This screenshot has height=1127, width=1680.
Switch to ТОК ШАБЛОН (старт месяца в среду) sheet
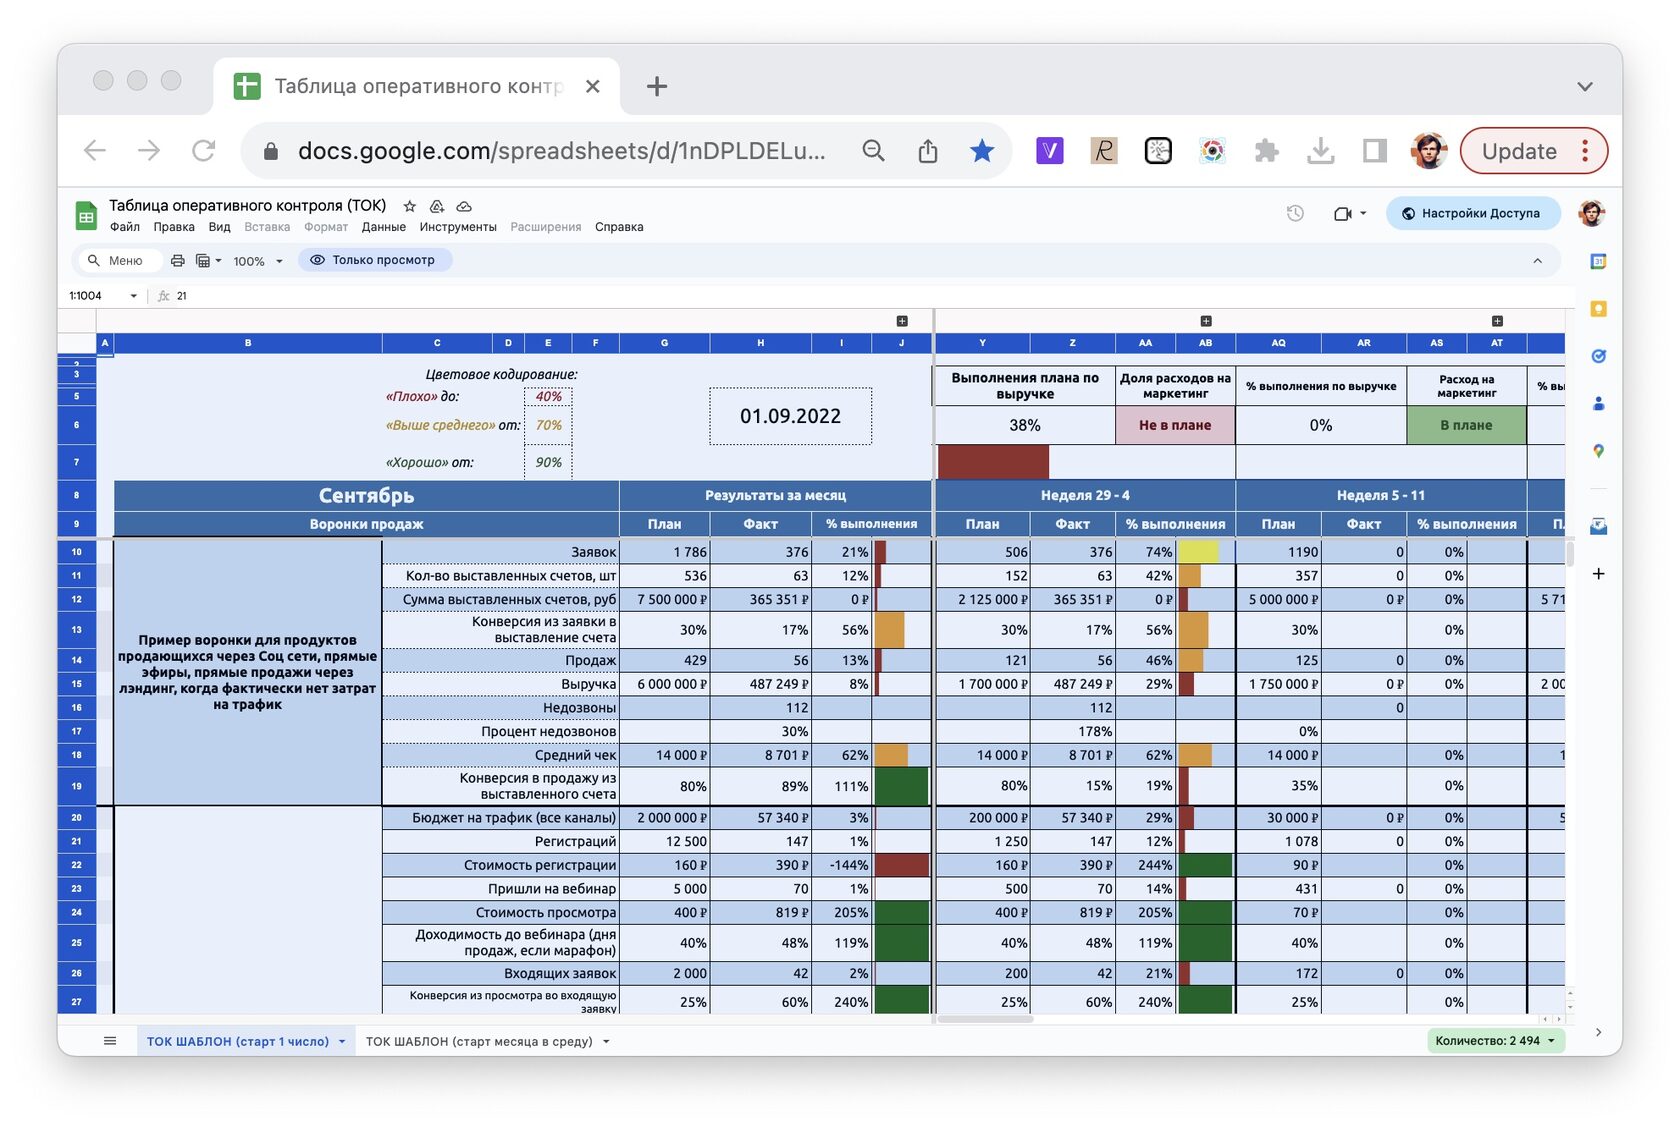479,1041
